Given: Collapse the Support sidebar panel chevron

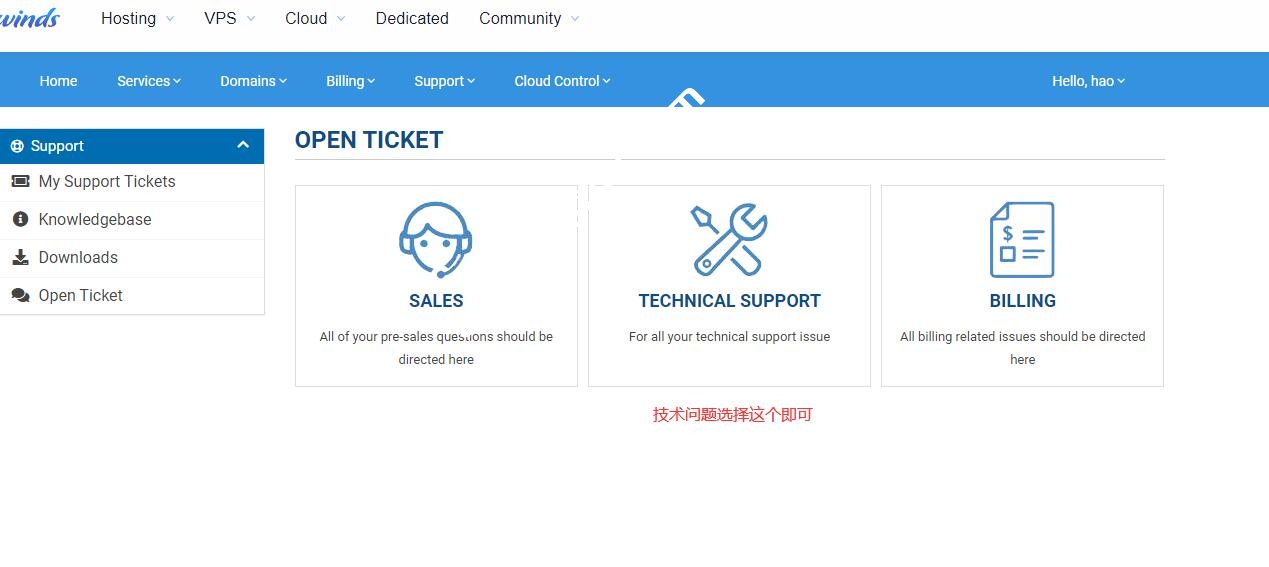Looking at the screenshot, I should [x=243, y=145].
